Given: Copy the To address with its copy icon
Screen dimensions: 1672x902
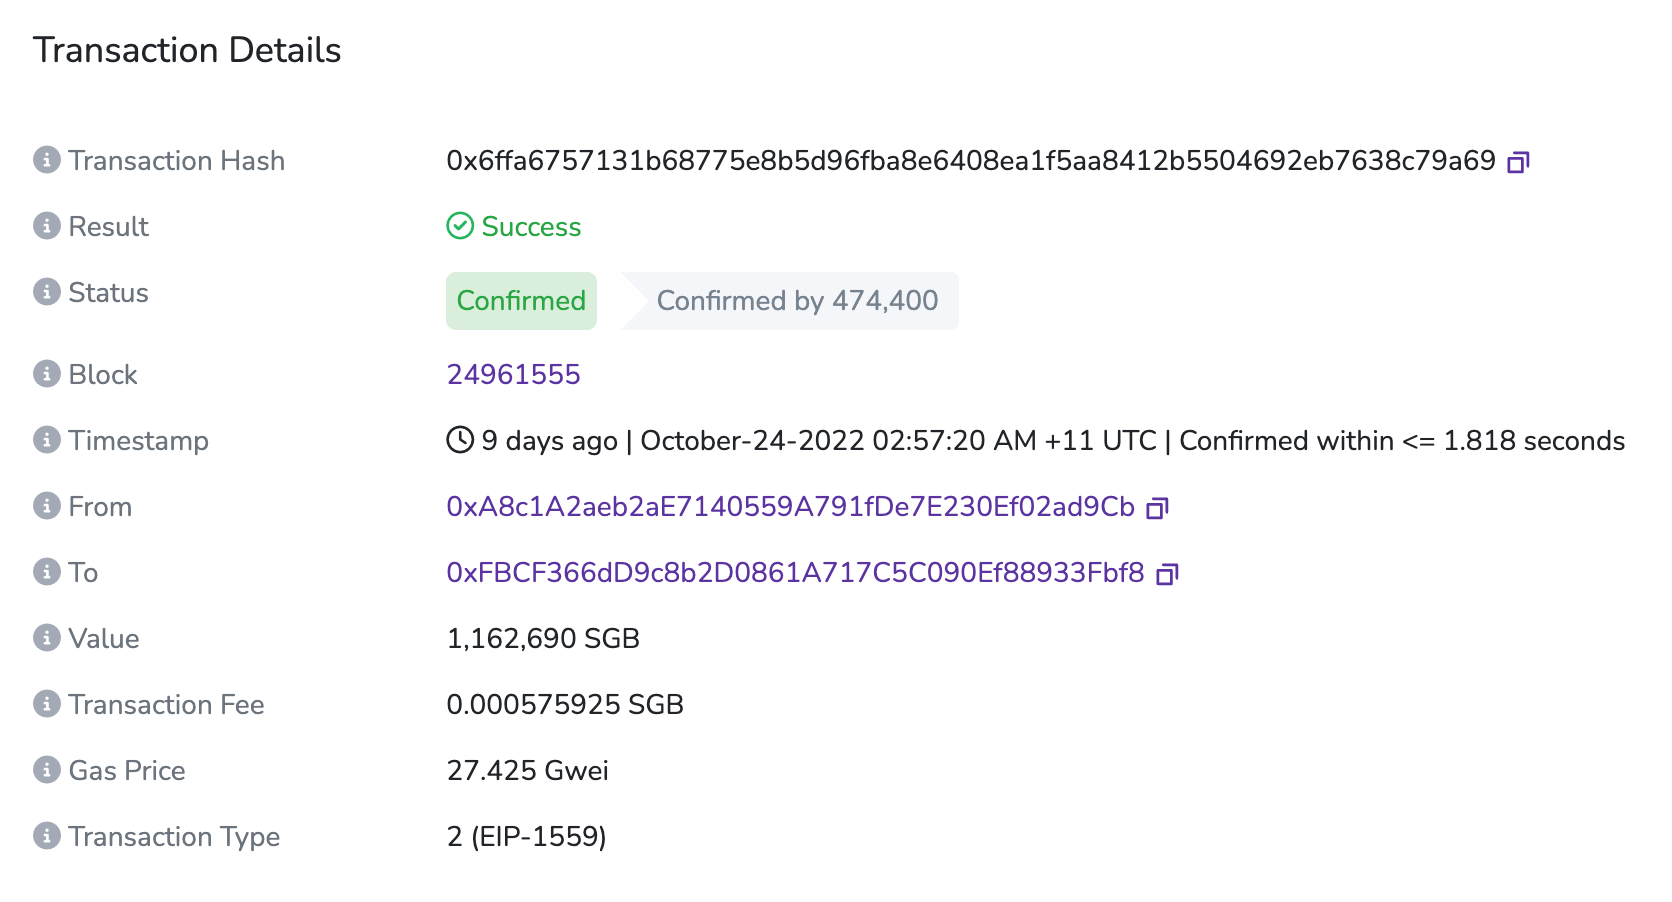Looking at the screenshot, I should tap(1166, 573).
